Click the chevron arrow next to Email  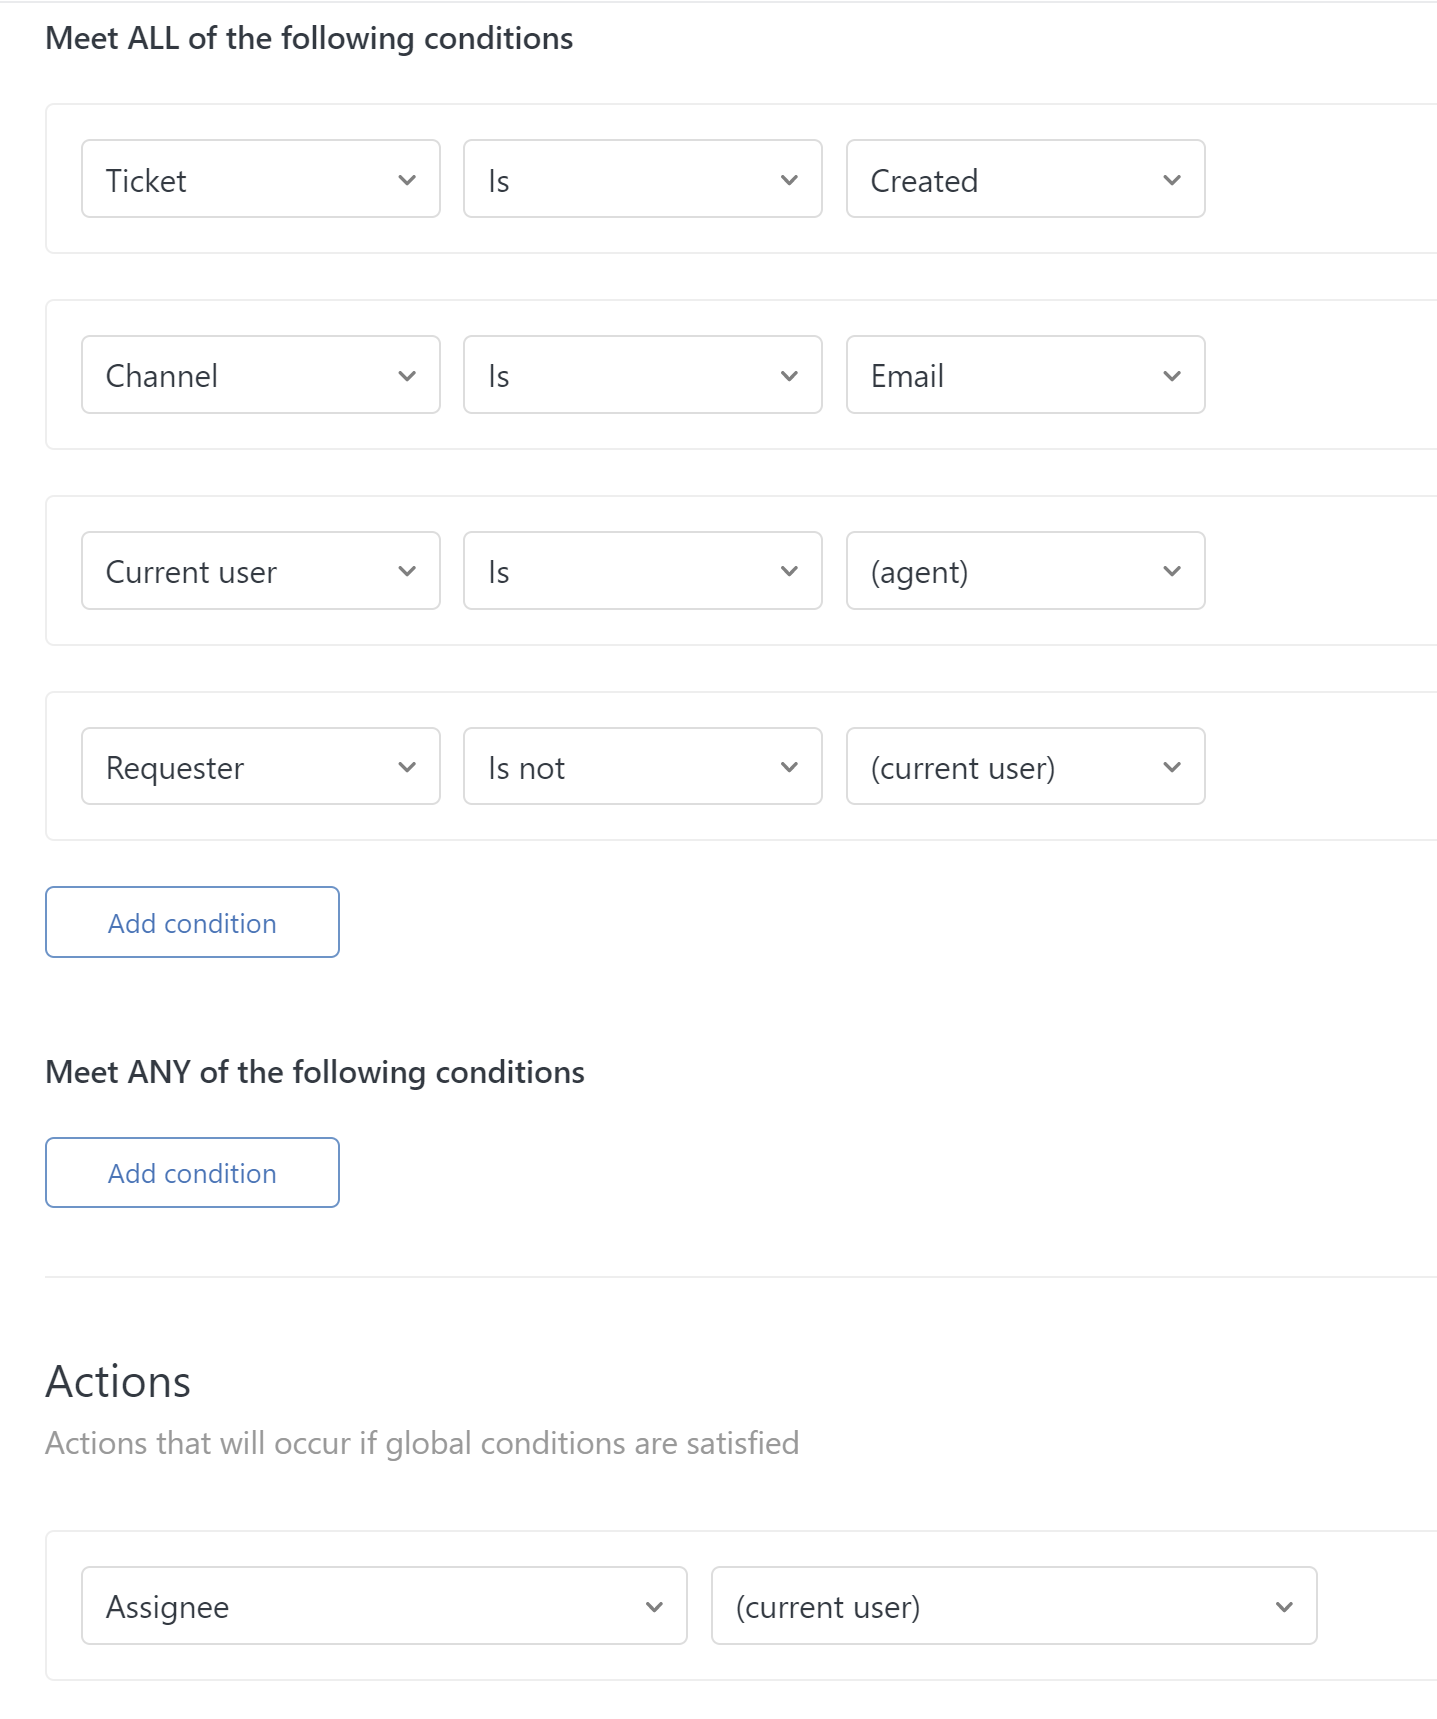click(x=1172, y=376)
